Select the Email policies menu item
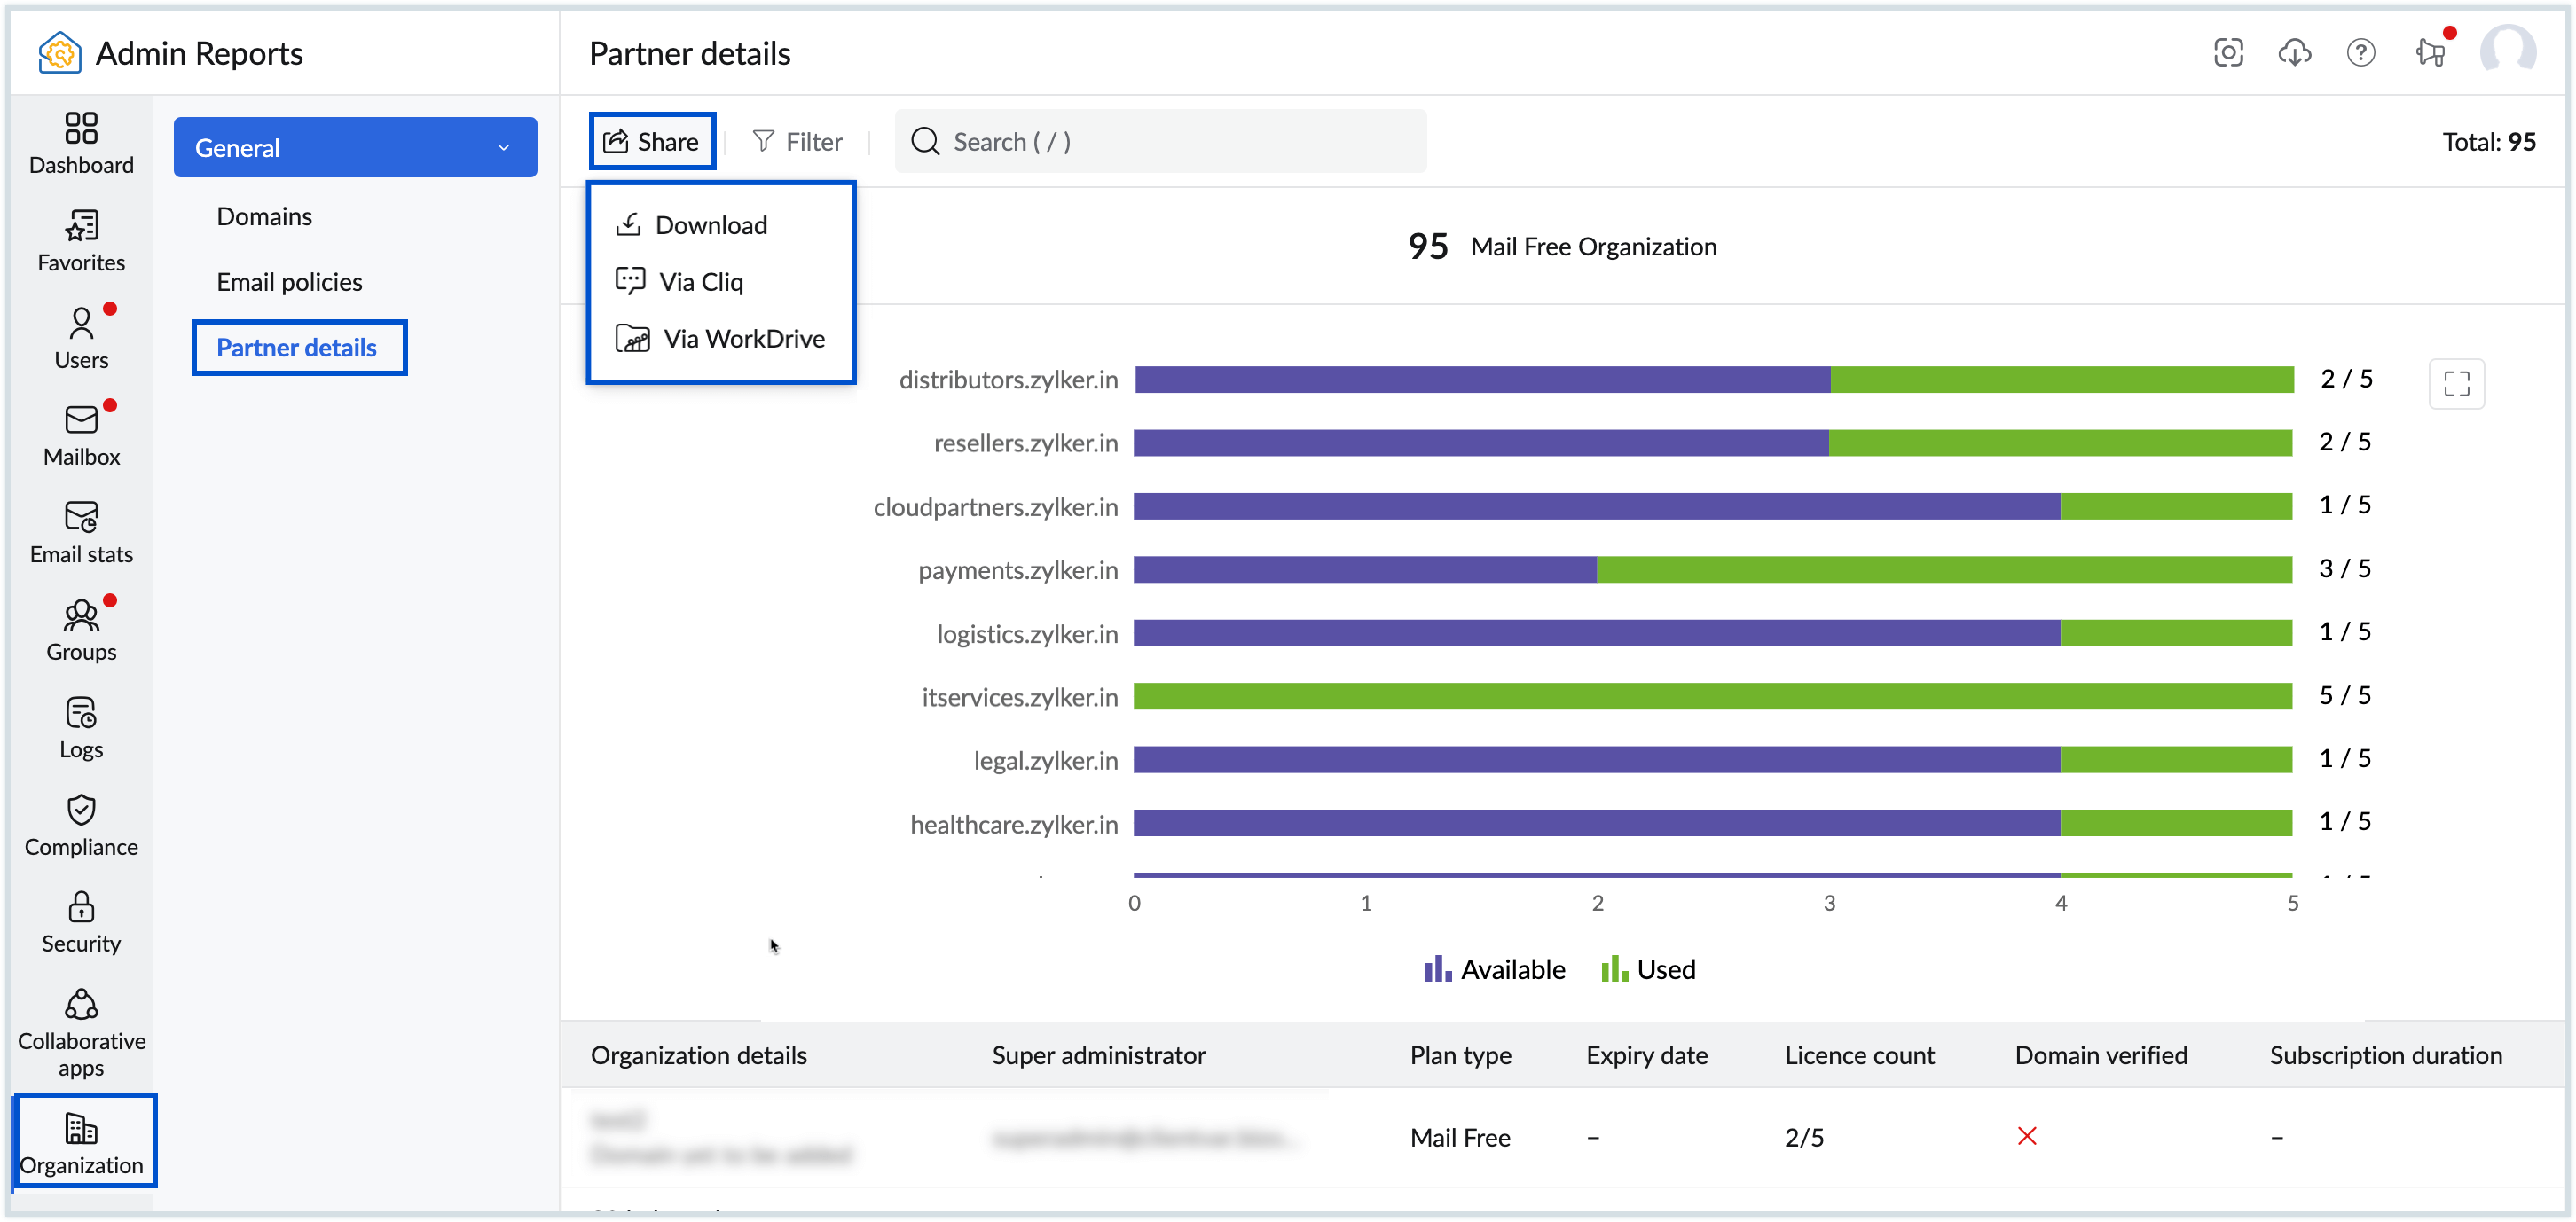Viewport: 2576px width, 1222px height. coord(289,281)
